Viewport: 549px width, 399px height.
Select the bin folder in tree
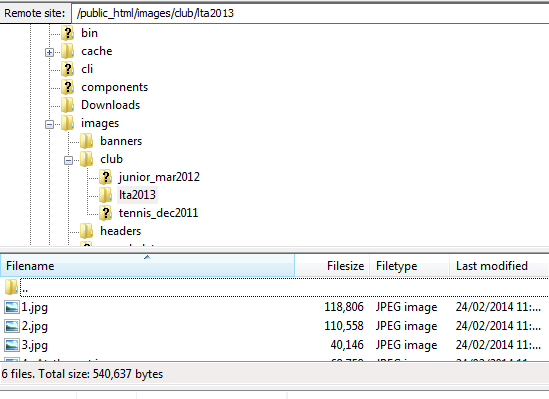pyautogui.click(x=89, y=33)
